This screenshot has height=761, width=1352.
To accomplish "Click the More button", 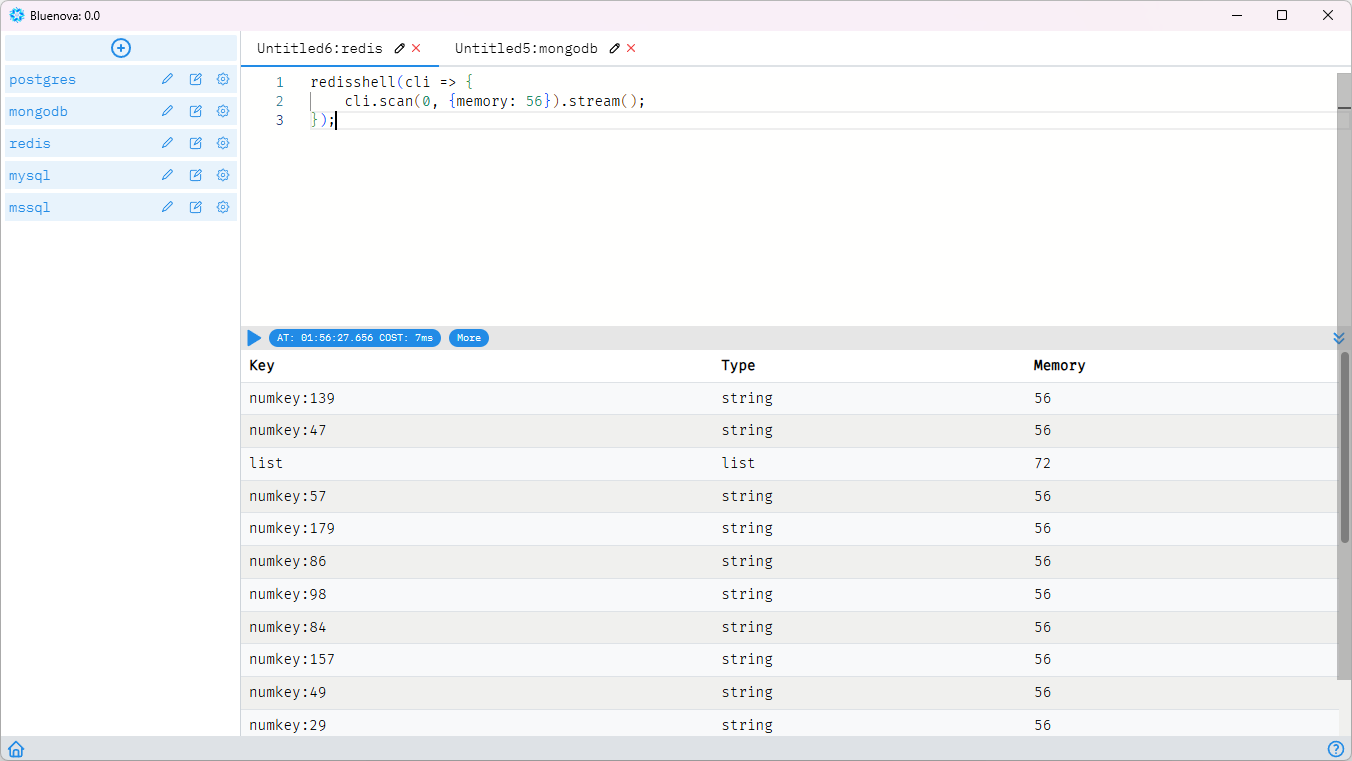I will [469, 338].
